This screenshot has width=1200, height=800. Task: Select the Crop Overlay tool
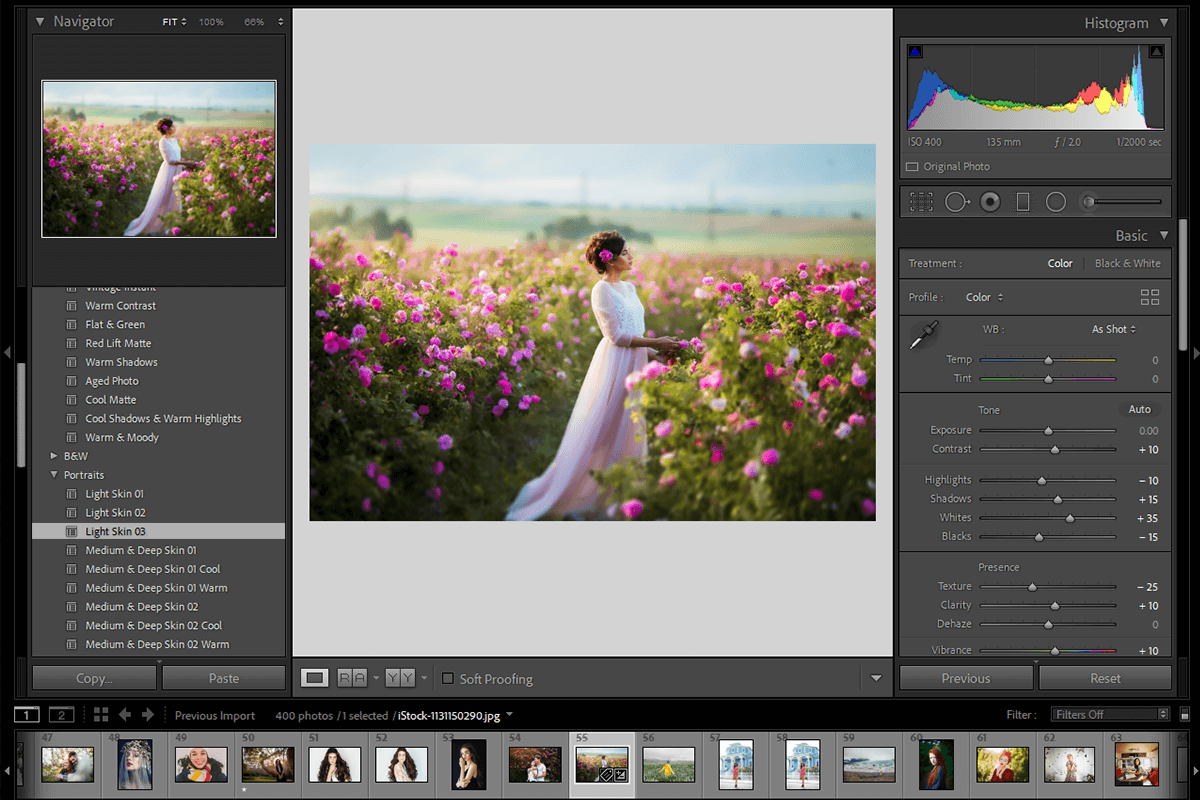(x=921, y=202)
